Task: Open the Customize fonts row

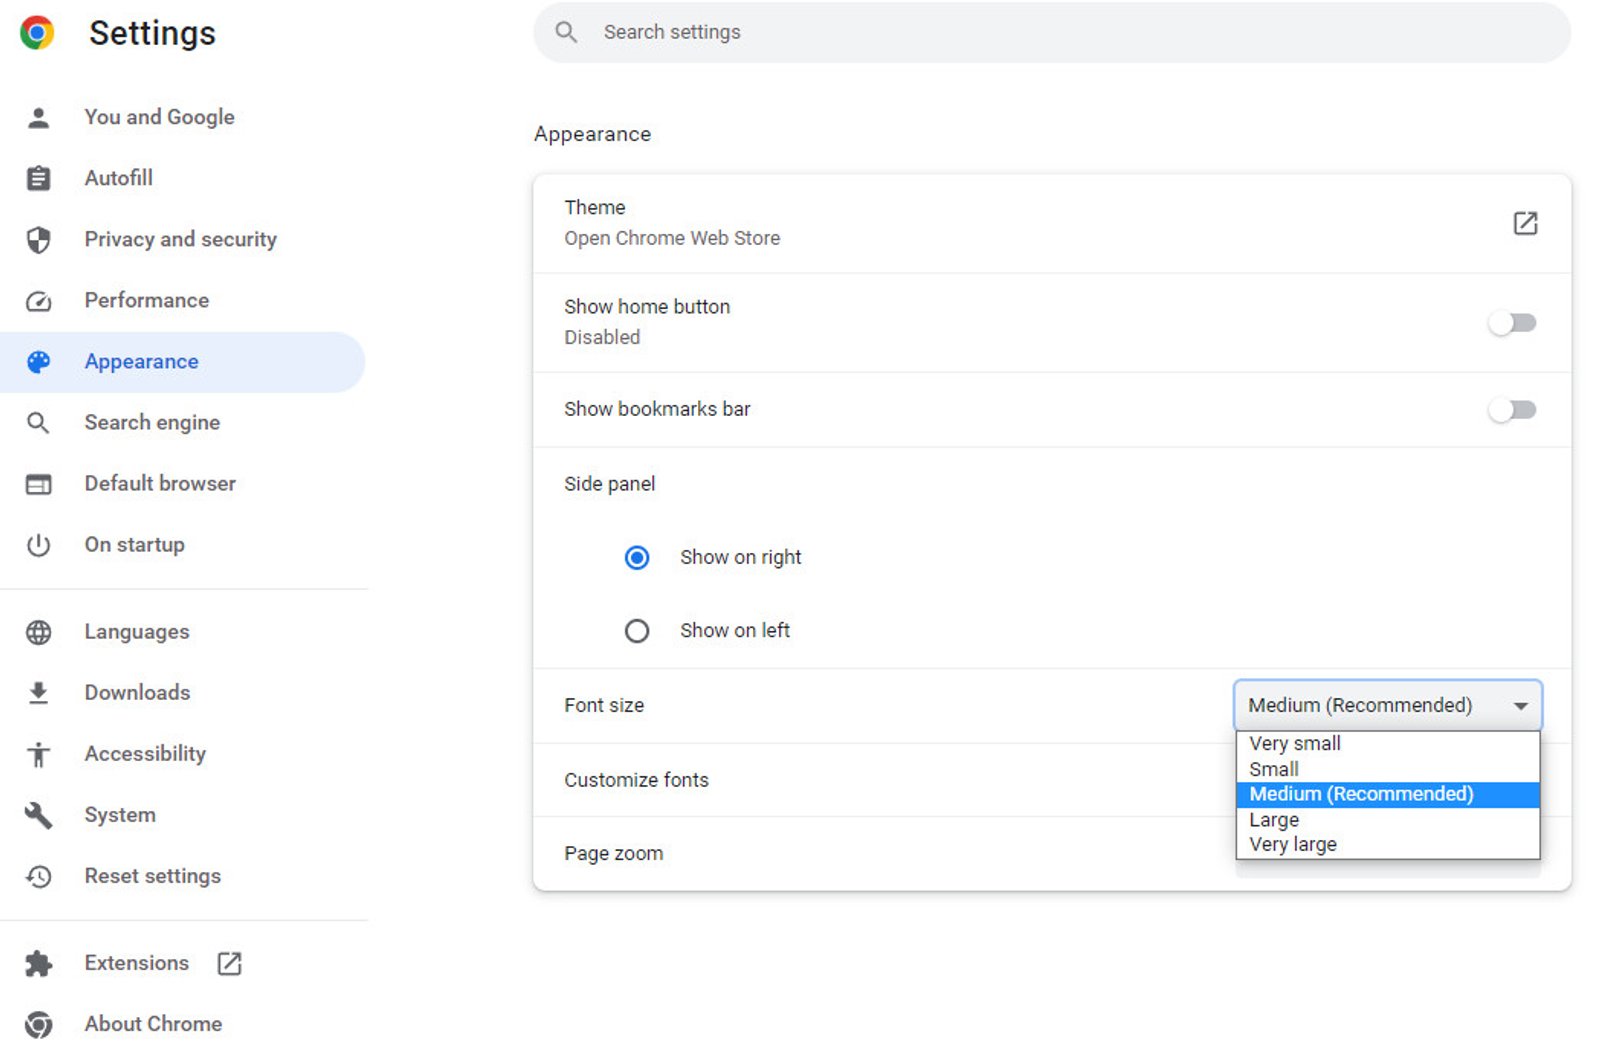Action: pos(1052,780)
